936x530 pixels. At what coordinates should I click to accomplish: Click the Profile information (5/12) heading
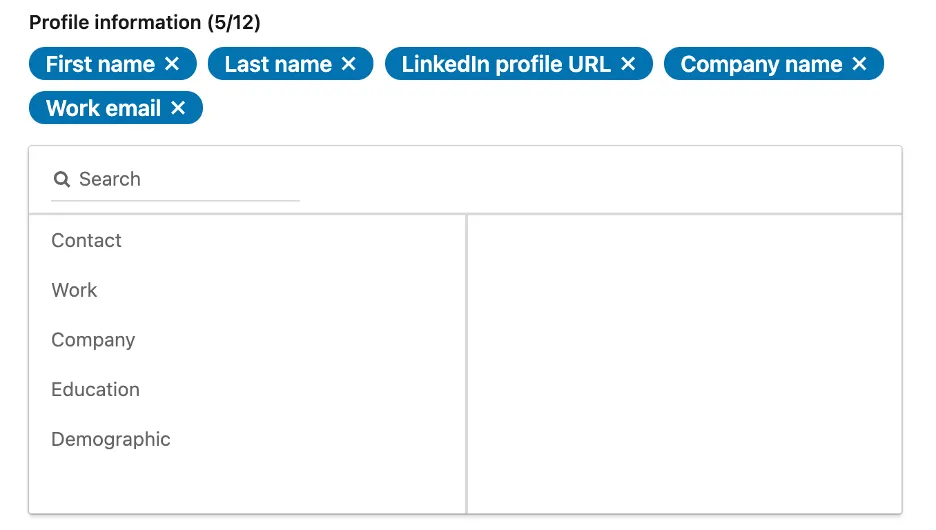tap(145, 22)
